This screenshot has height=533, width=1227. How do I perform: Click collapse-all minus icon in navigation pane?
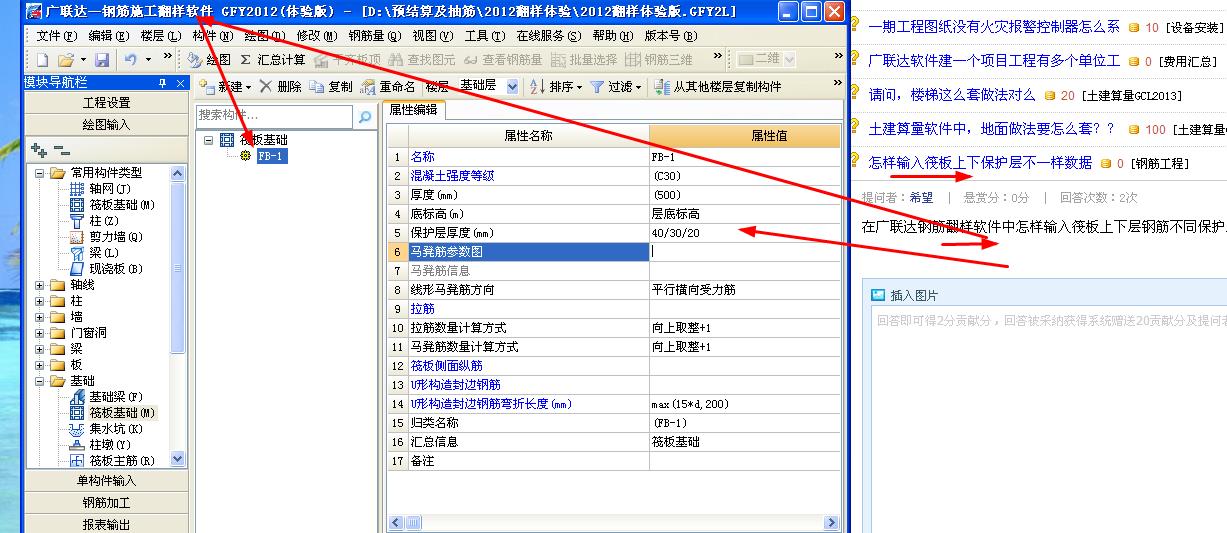pos(61,150)
